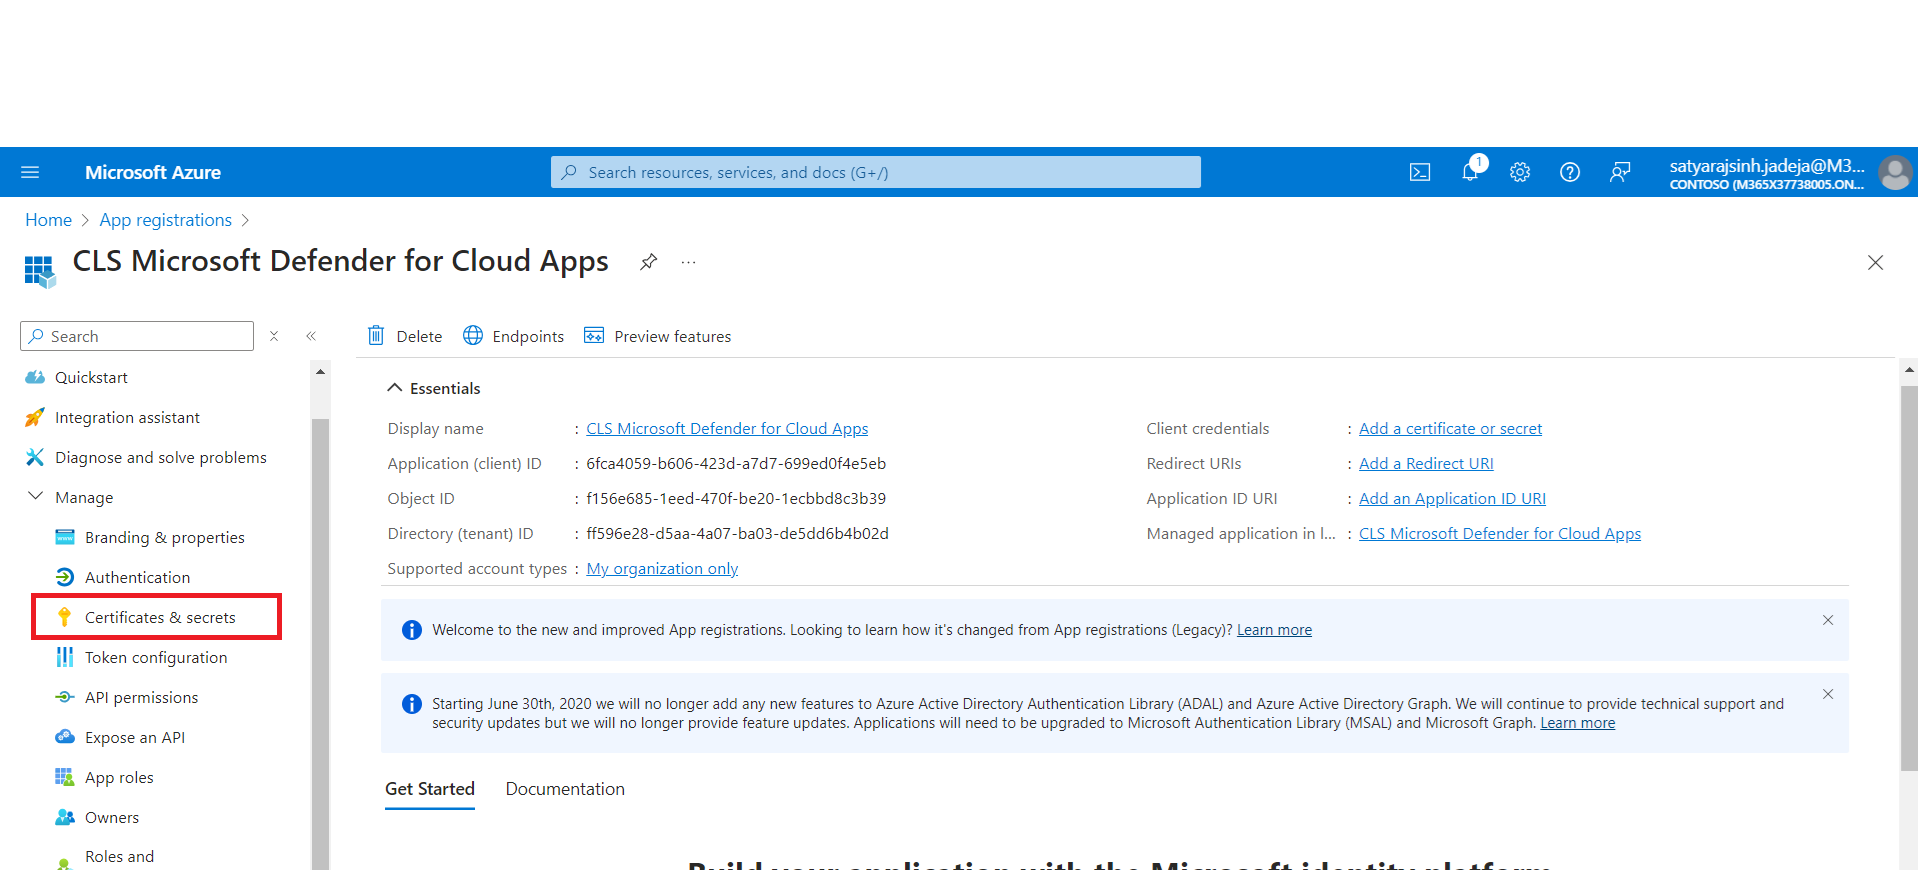Open portal settings gear

point(1520,172)
